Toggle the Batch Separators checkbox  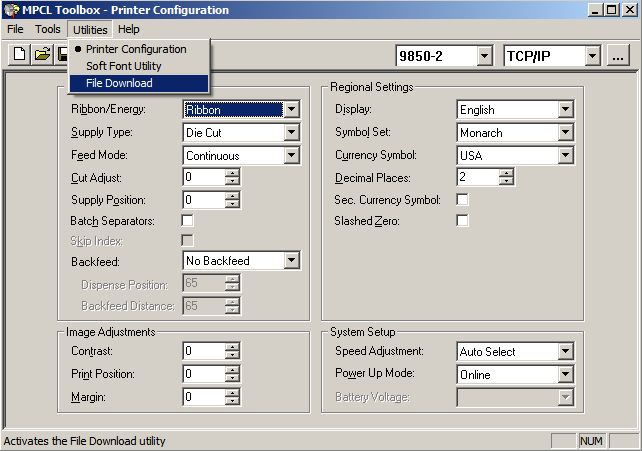[188, 221]
